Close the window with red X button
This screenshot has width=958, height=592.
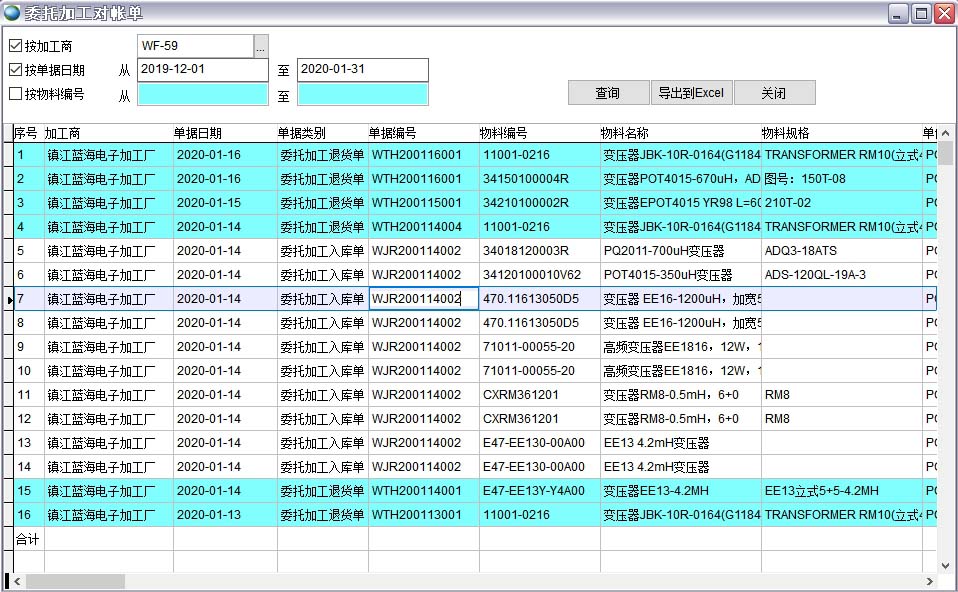tap(943, 13)
